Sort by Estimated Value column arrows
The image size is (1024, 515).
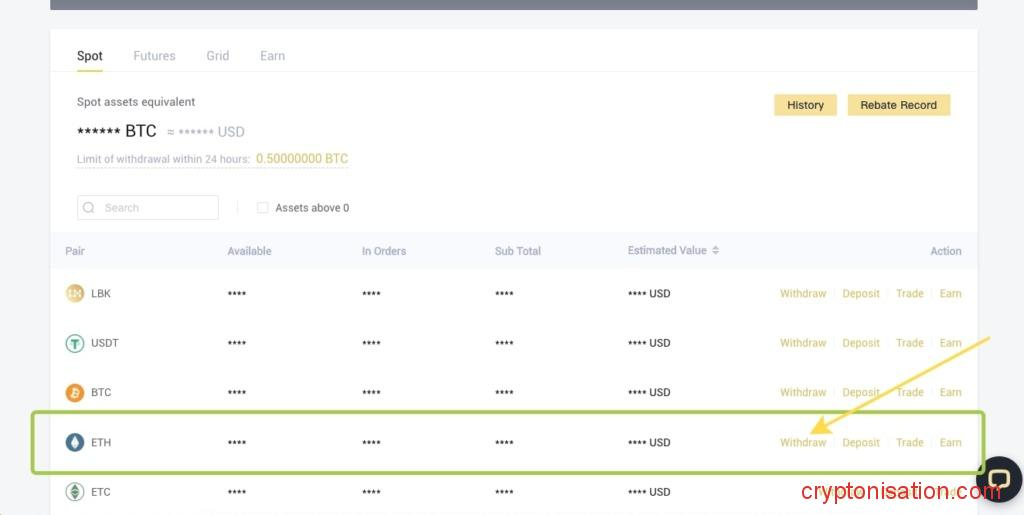(x=715, y=251)
